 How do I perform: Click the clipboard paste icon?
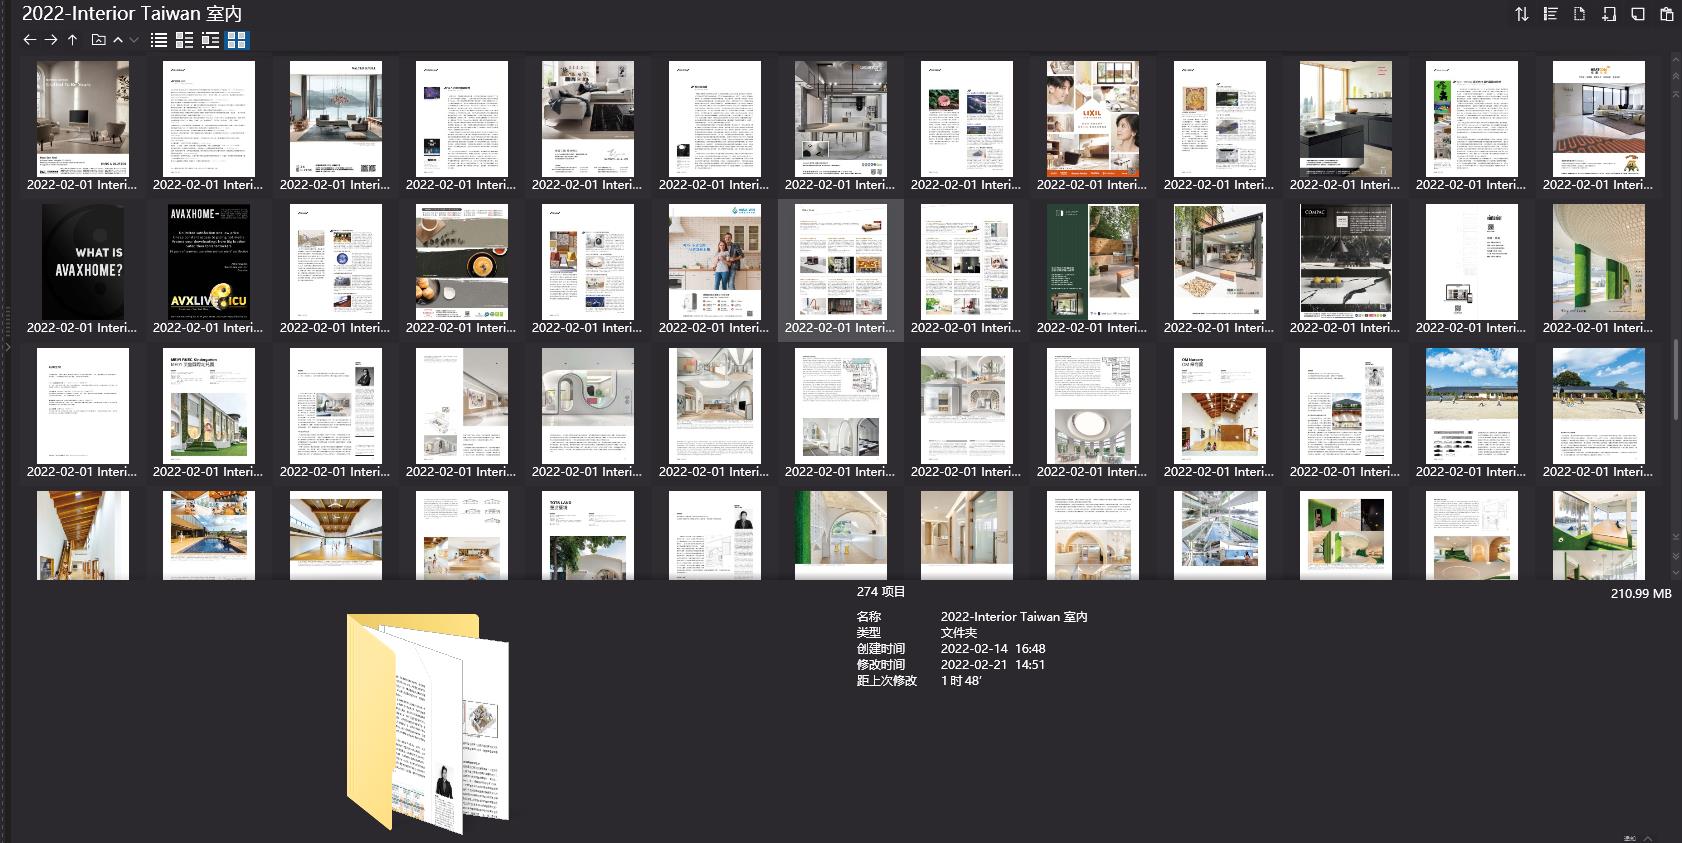[1667, 14]
